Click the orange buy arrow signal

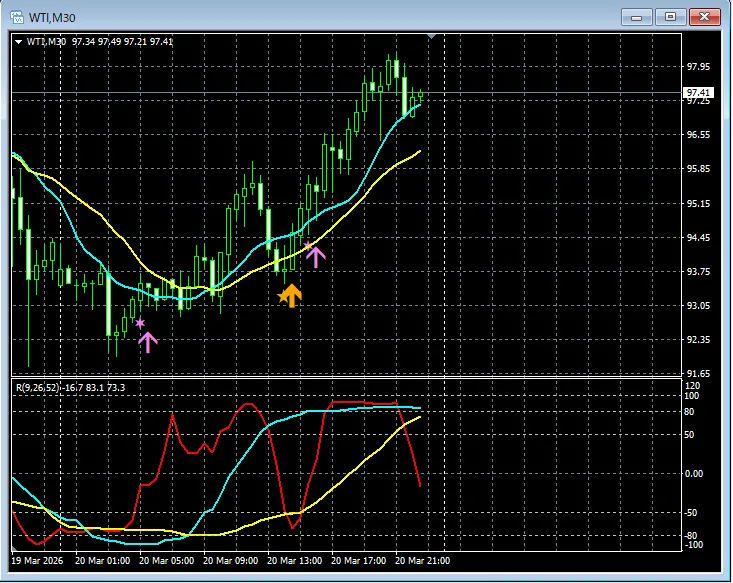coord(293,296)
